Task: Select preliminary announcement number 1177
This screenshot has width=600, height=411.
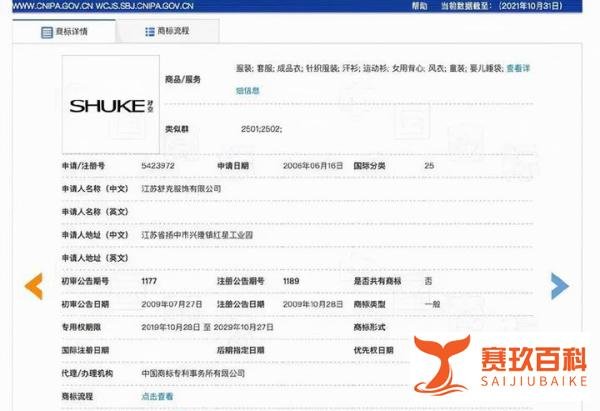Action: coord(149,281)
